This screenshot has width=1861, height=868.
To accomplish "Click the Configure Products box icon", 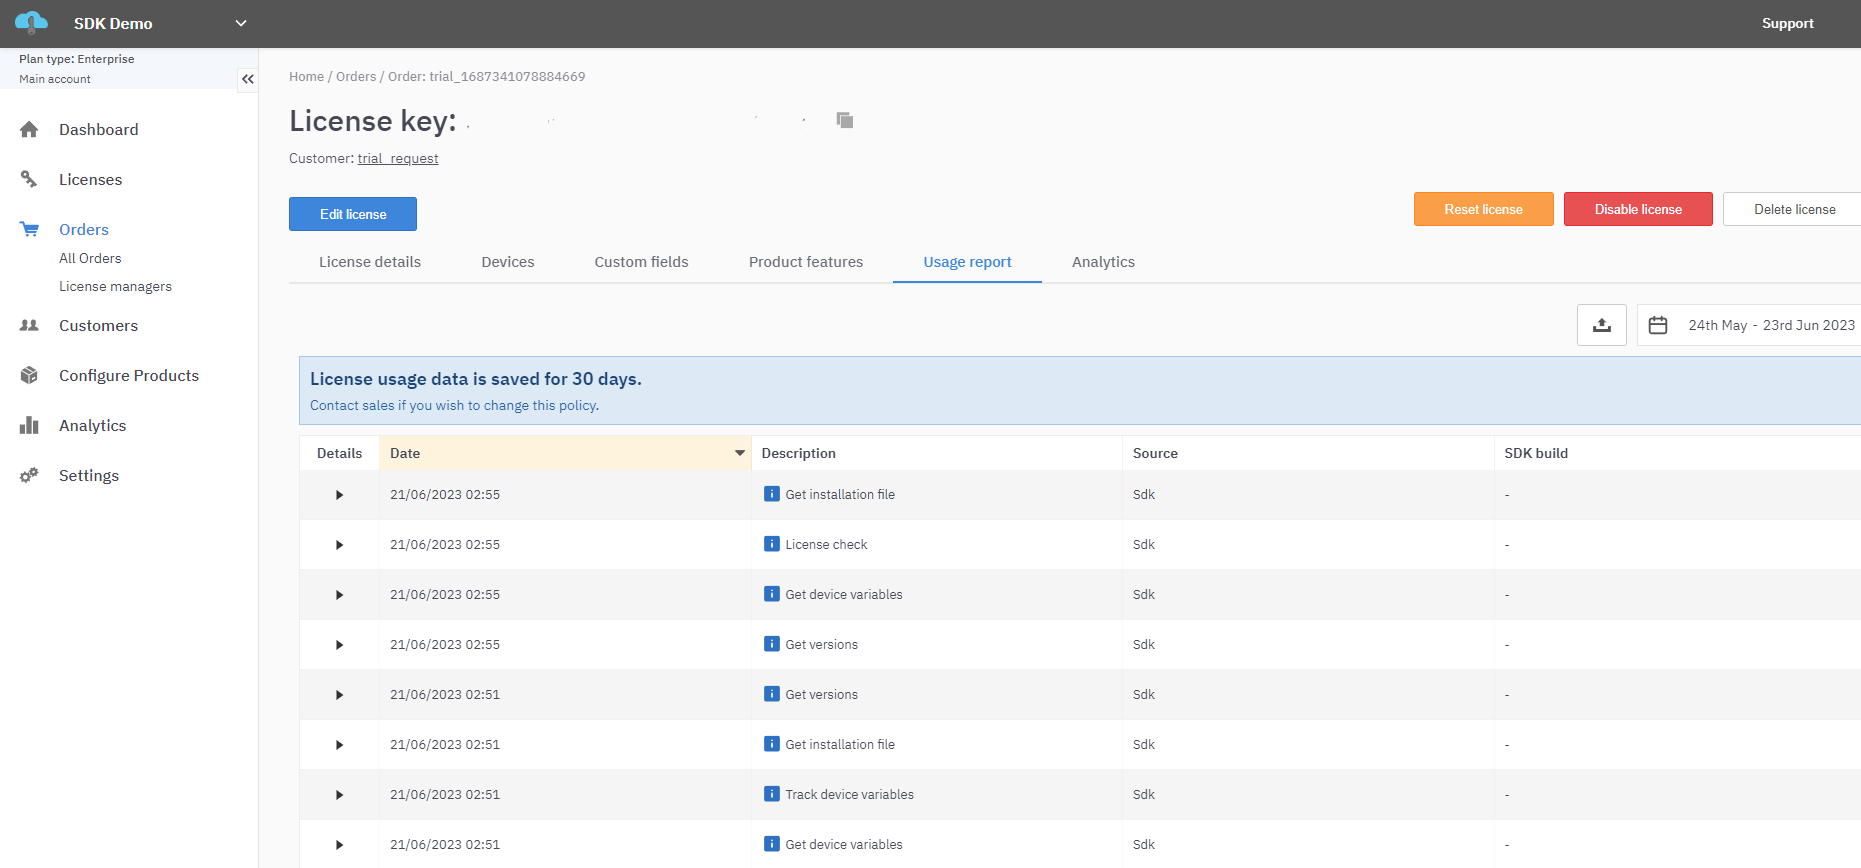I will click(x=29, y=376).
